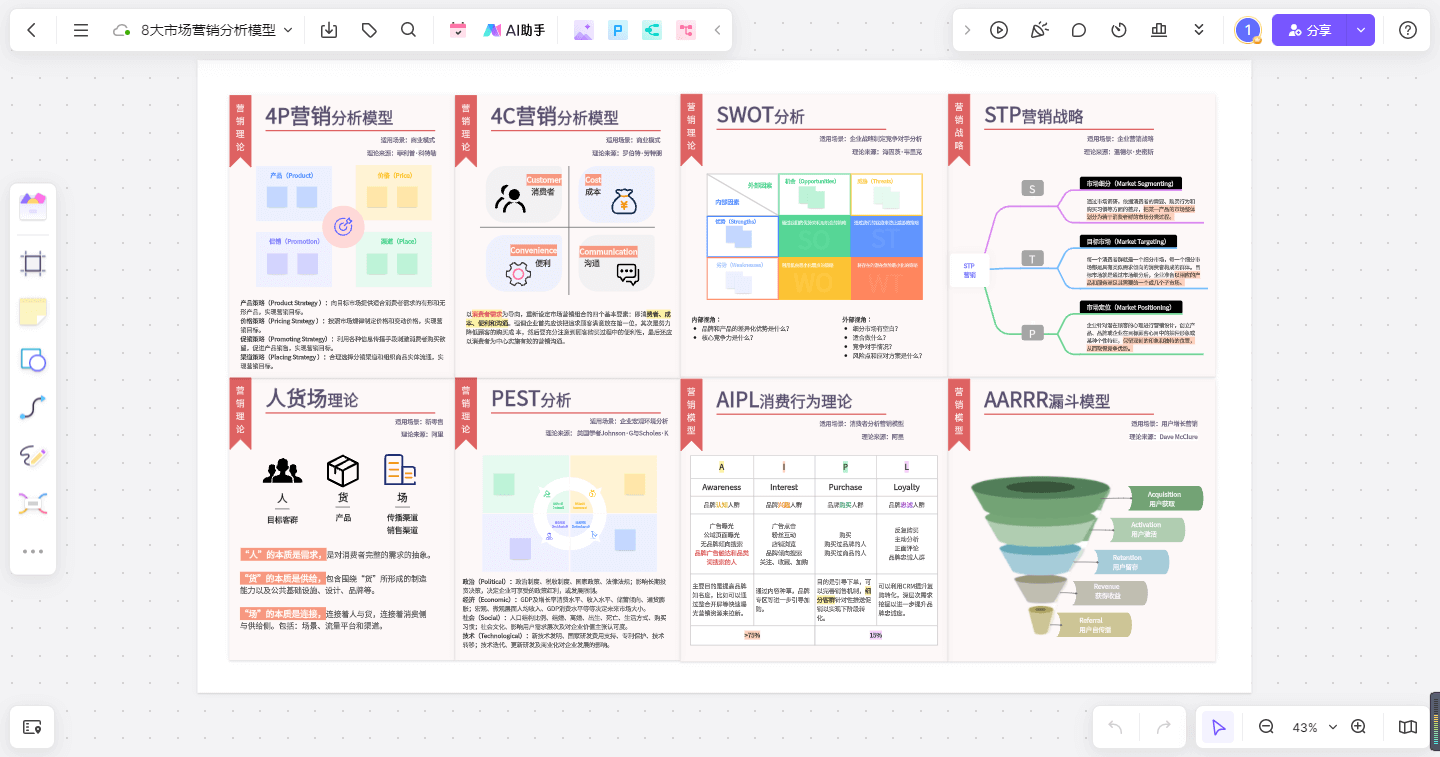Open the search on the canvas
The image size is (1440, 757).
pos(408,30)
